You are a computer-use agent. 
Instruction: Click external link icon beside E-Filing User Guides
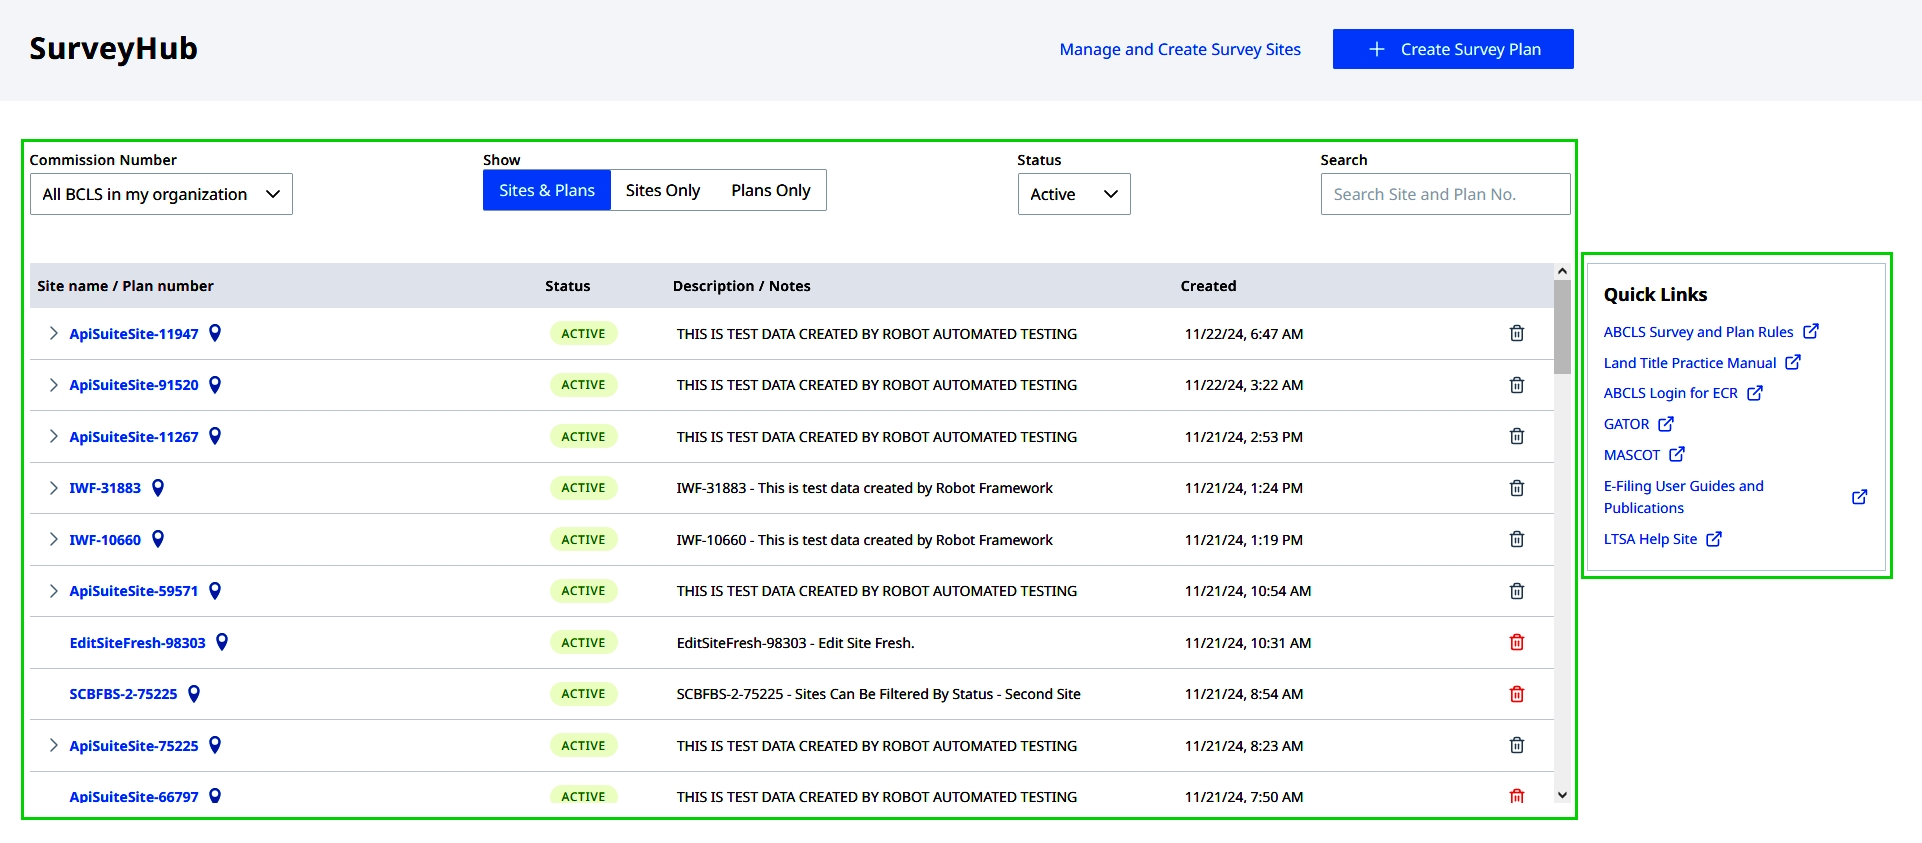(x=1859, y=497)
